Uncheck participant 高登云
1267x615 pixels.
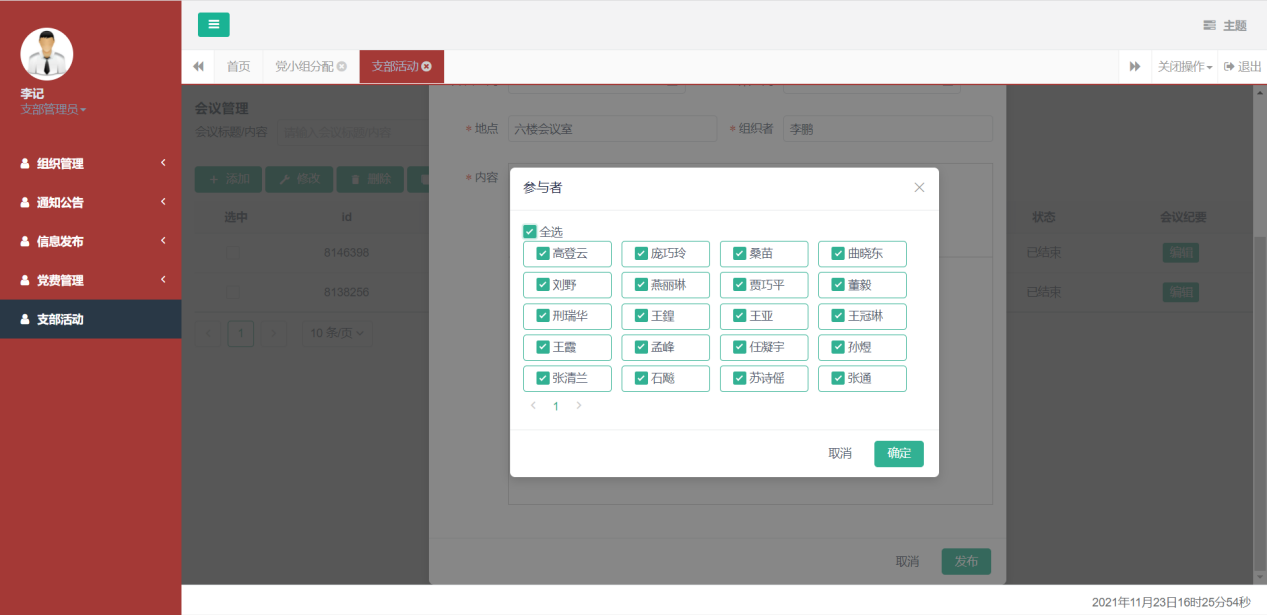(543, 254)
